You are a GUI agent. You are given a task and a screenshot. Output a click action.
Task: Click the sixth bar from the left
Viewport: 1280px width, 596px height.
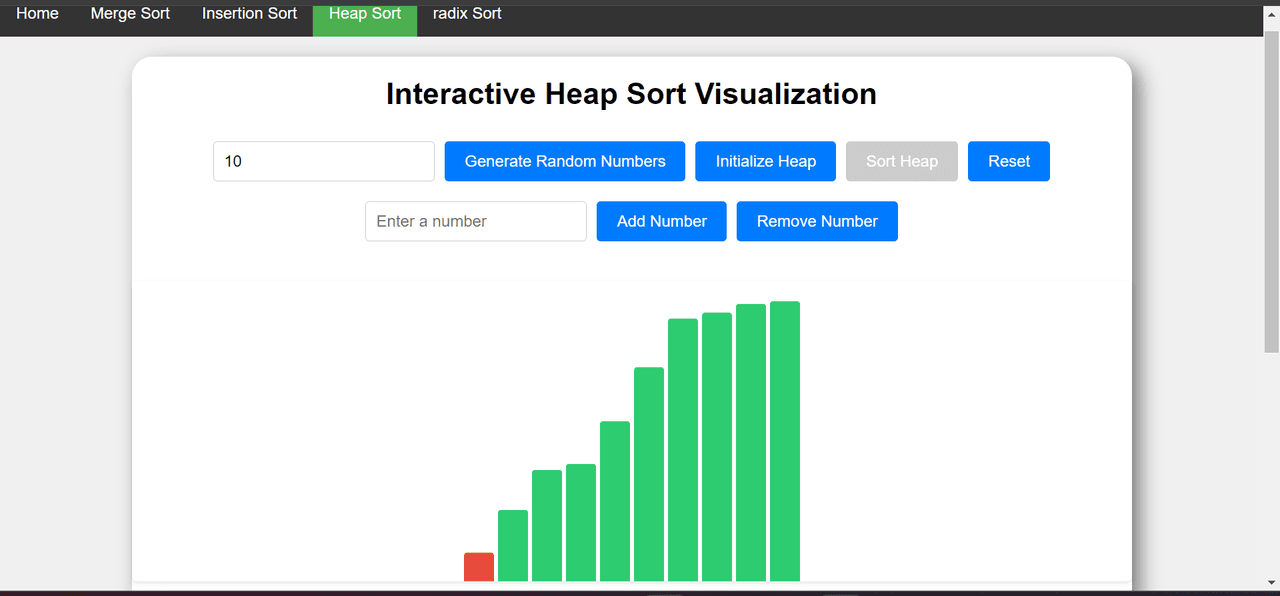[649, 474]
